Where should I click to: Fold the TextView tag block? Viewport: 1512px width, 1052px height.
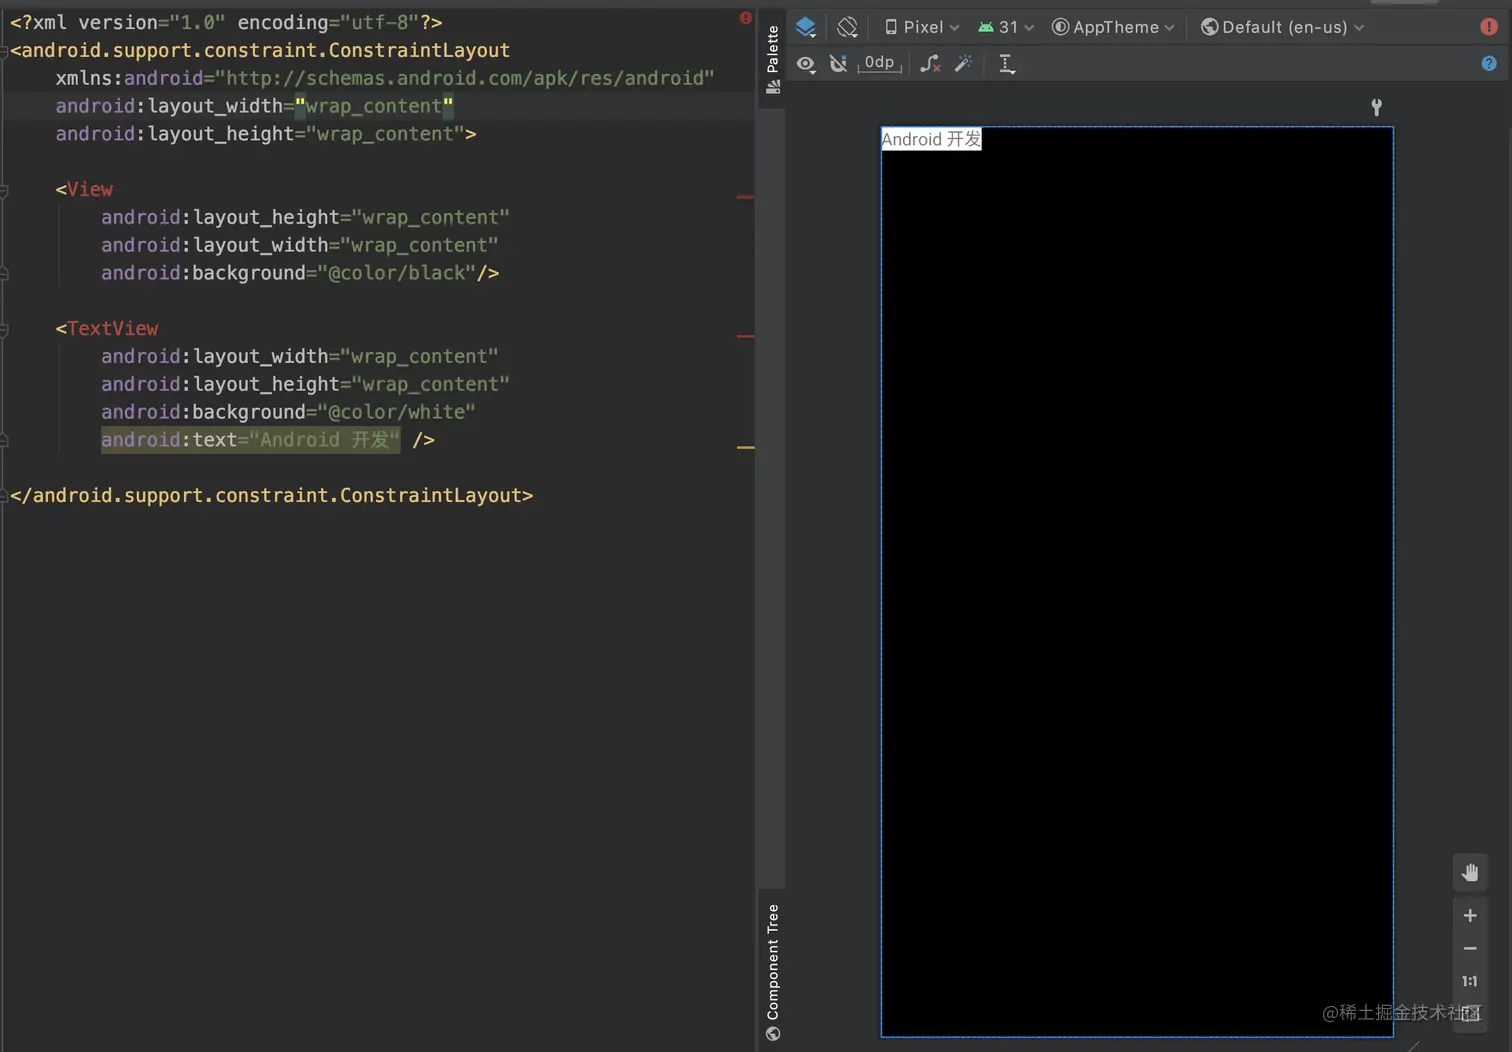(x=4, y=329)
